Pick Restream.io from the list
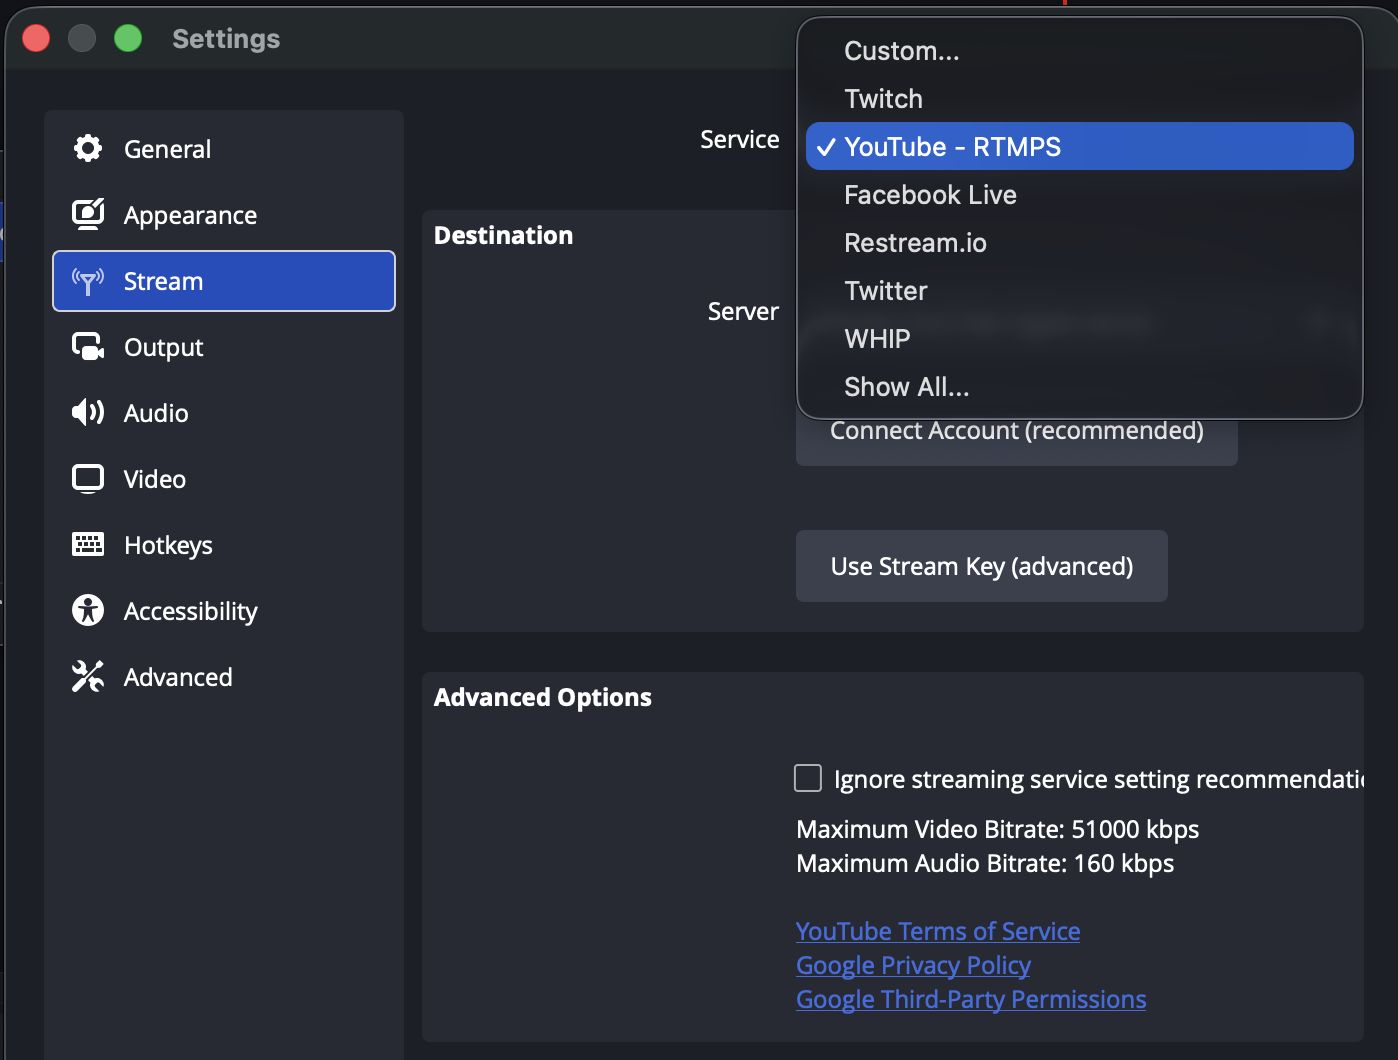Viewport: 1398px width, 1060px height. click(x=1079, y=243)
